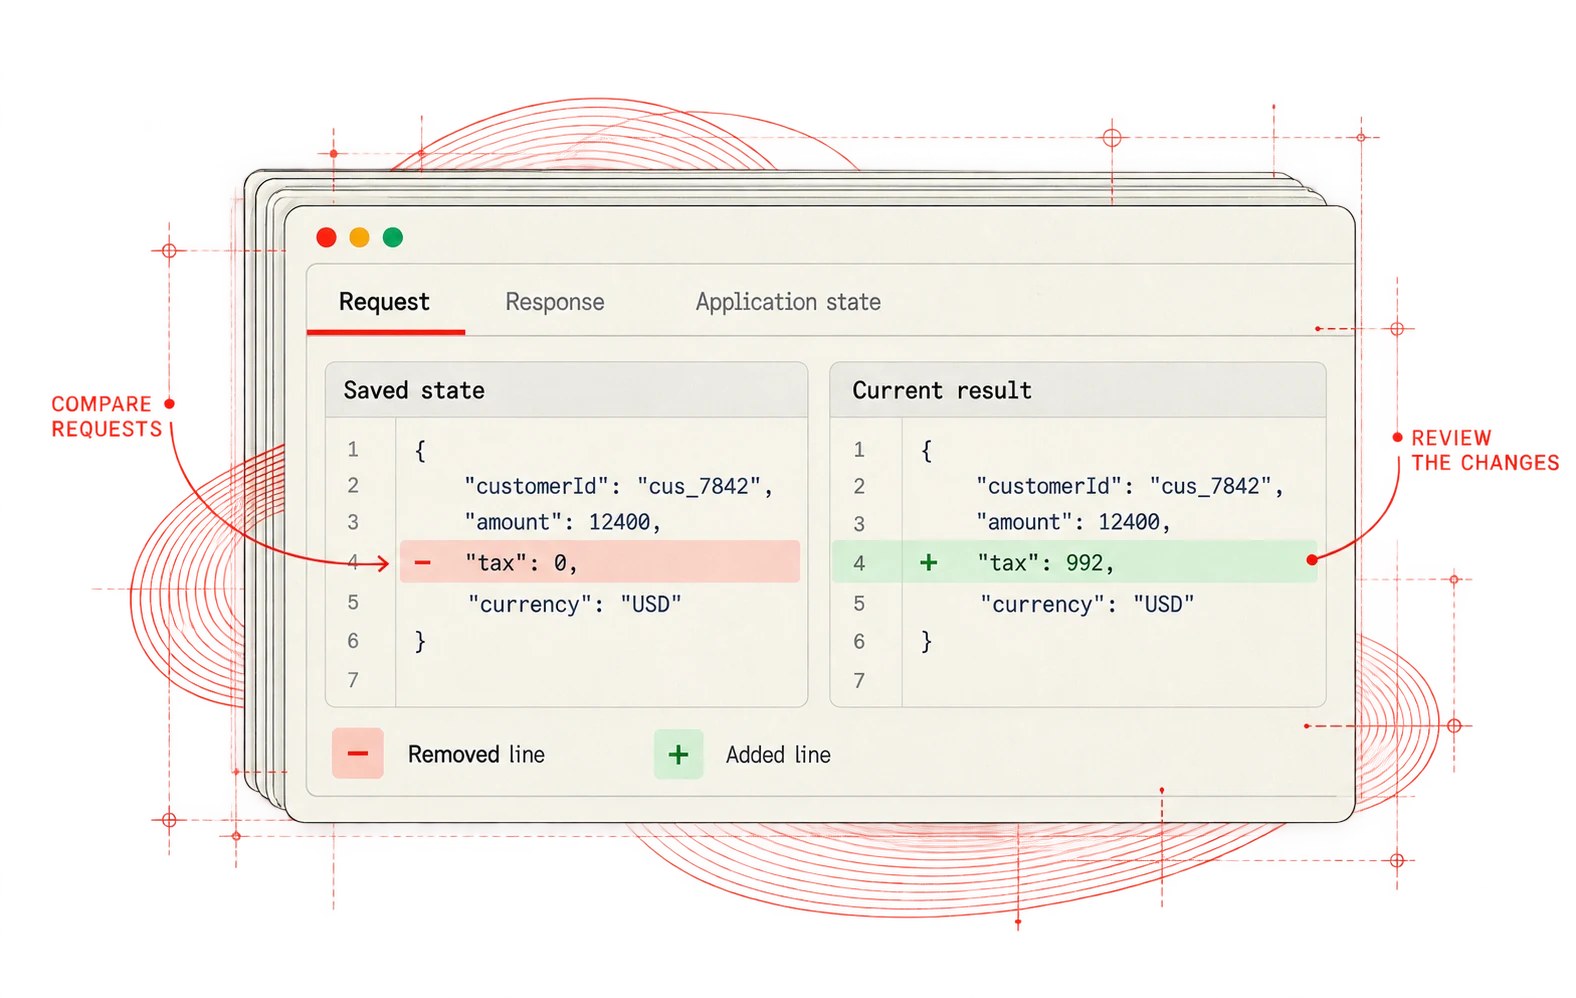
Task: Click the Saved state panel header
Action: pos(566,390)
